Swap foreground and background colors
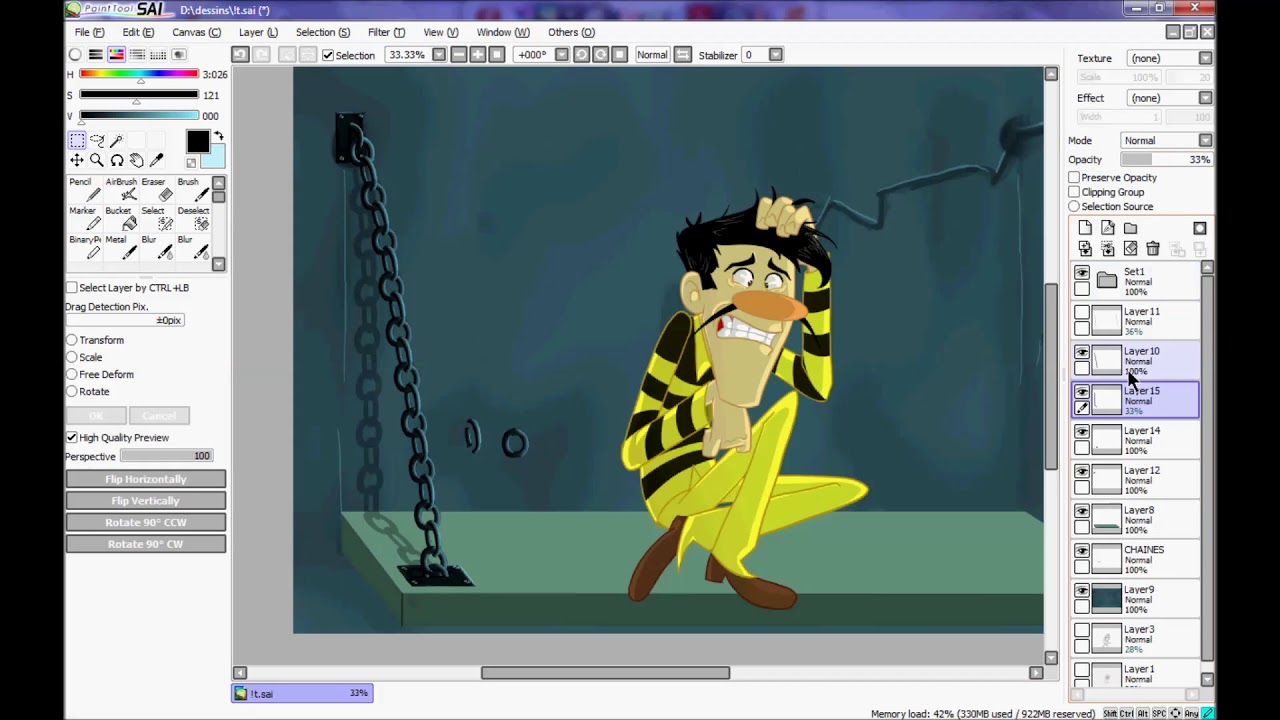Screen dimensions: 1280x720 click(218, 136)
